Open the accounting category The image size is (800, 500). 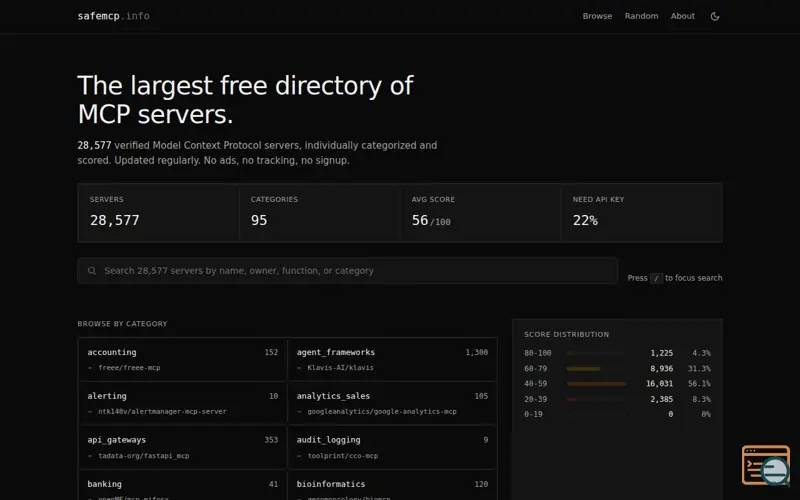tap(183, 359)
